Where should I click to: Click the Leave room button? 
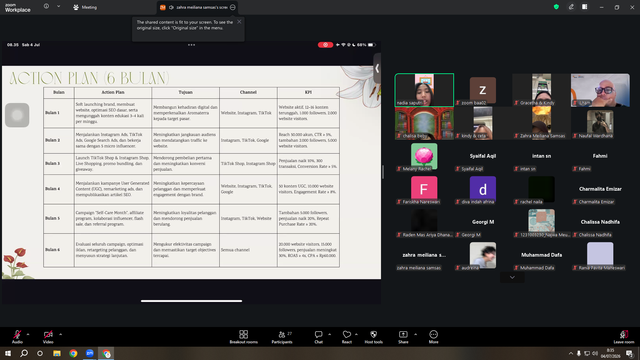(x=624, y=337)
